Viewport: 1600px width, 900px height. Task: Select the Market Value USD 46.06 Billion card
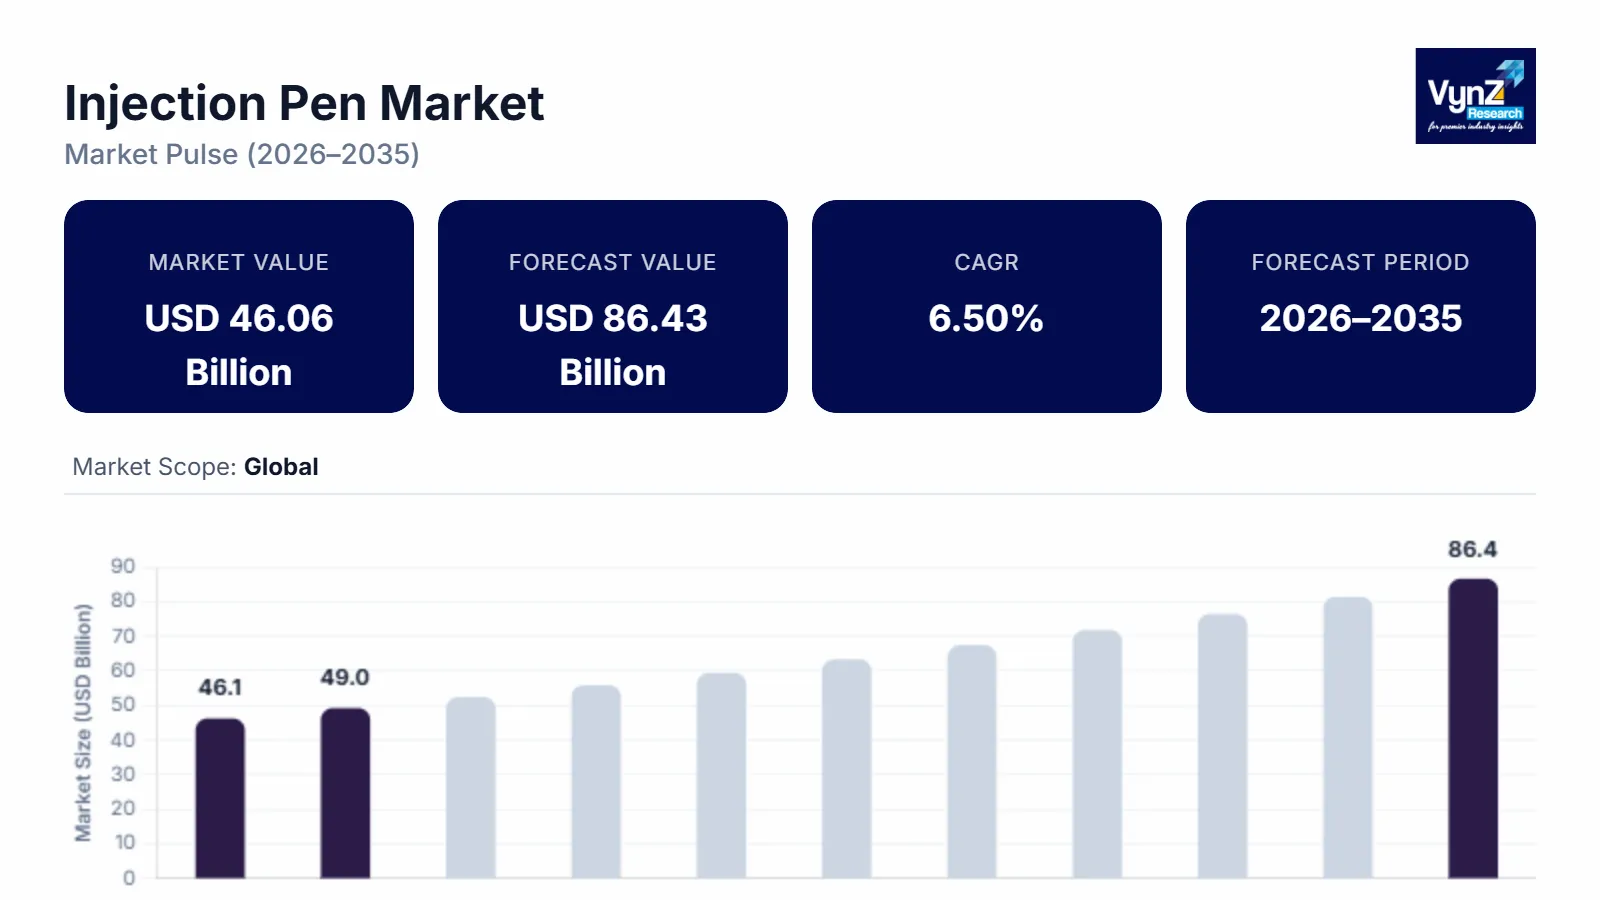tap(239, 306)
